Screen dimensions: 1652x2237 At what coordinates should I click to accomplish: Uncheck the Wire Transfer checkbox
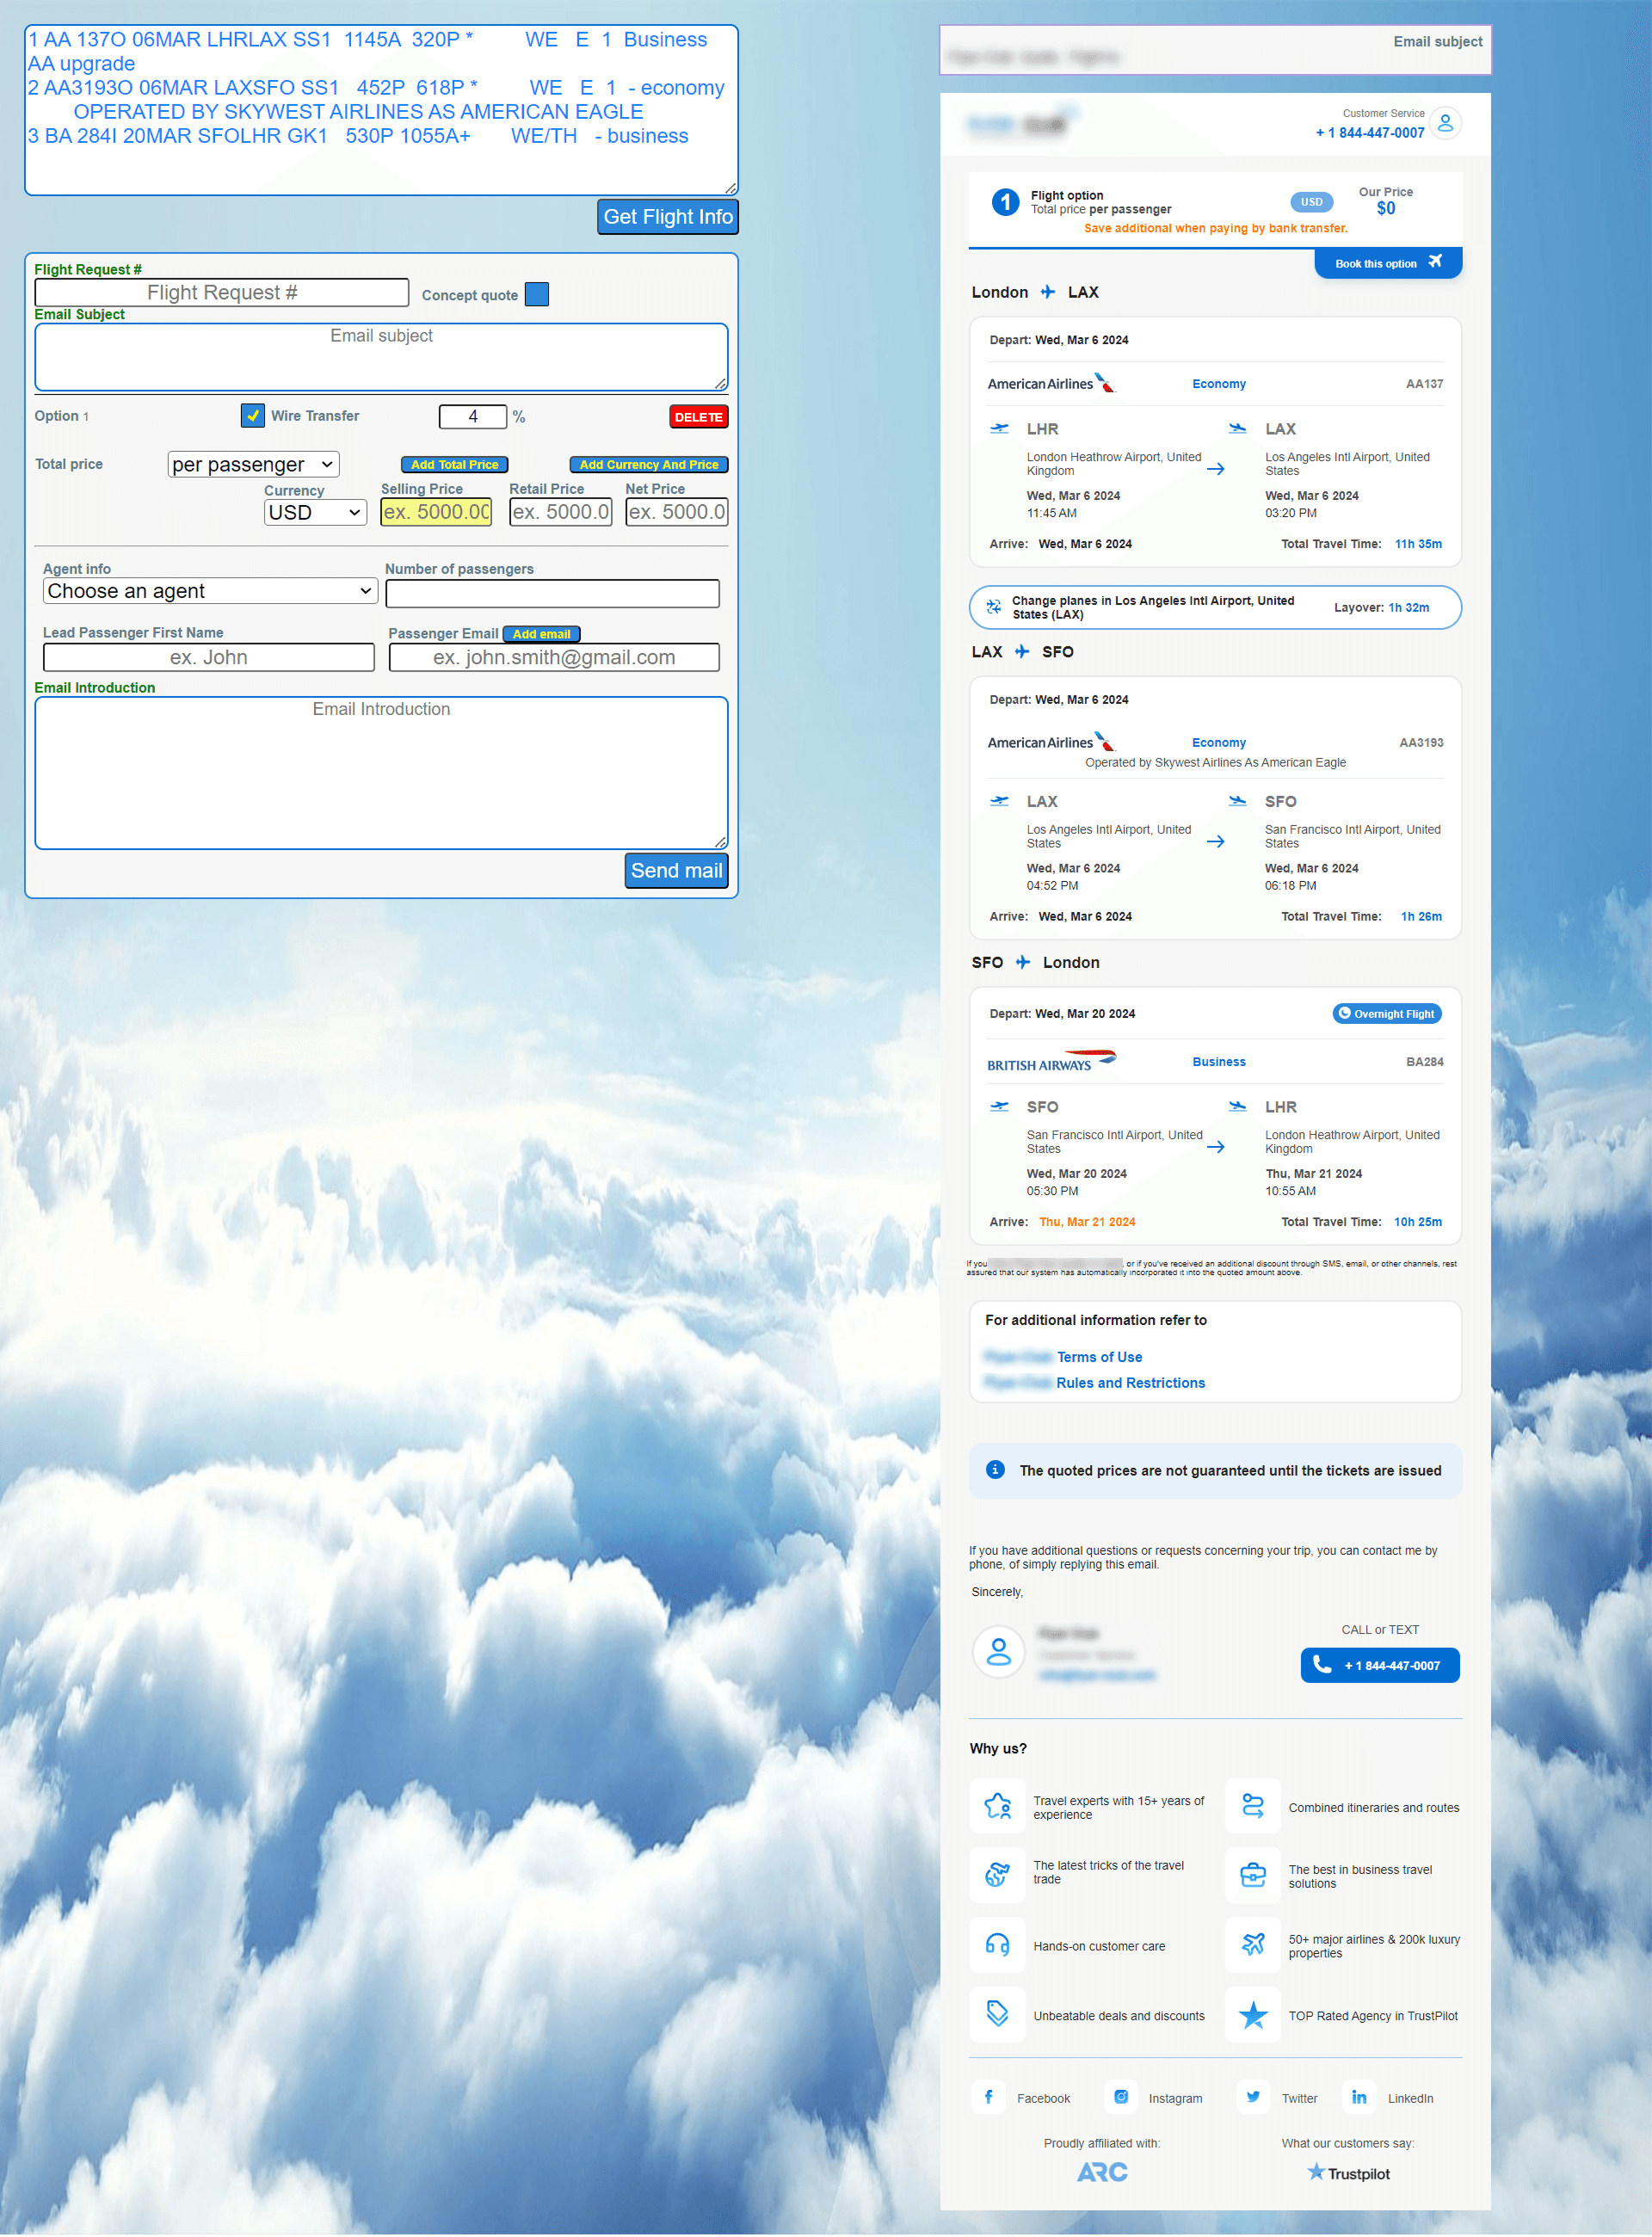click(253, 415)
